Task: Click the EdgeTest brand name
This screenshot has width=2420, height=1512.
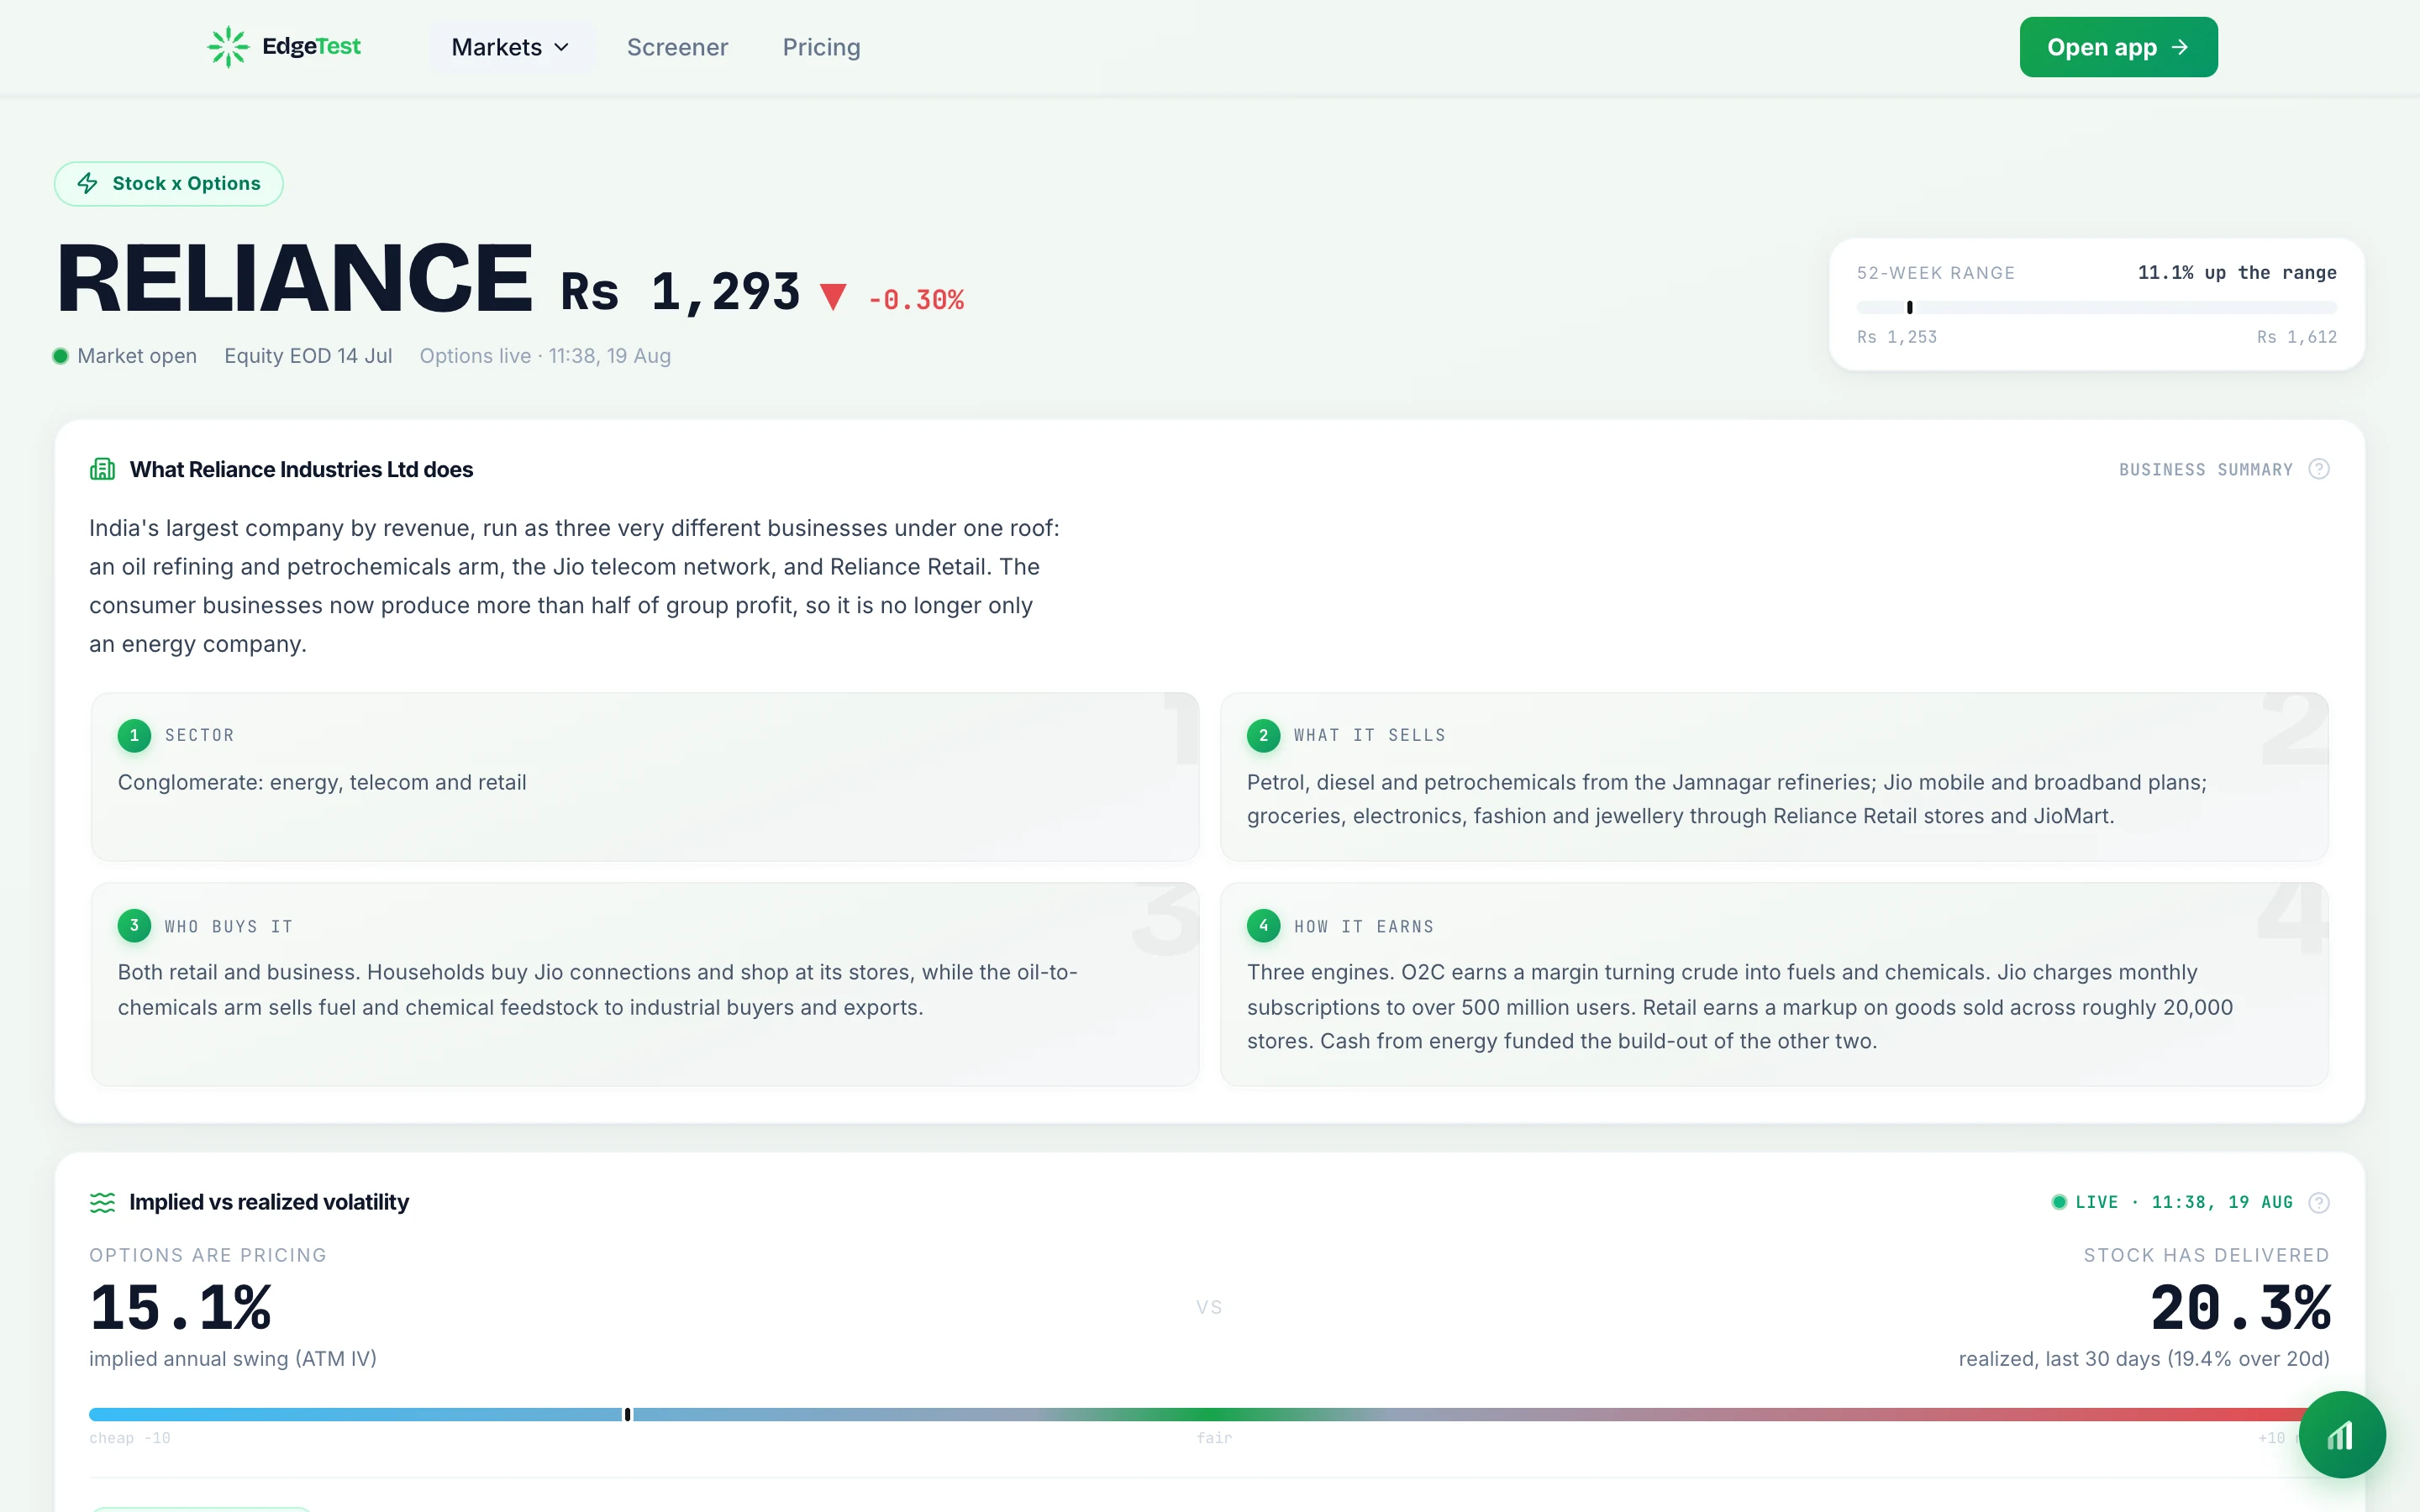Action: pyautogui.click(x=311, y=46)
